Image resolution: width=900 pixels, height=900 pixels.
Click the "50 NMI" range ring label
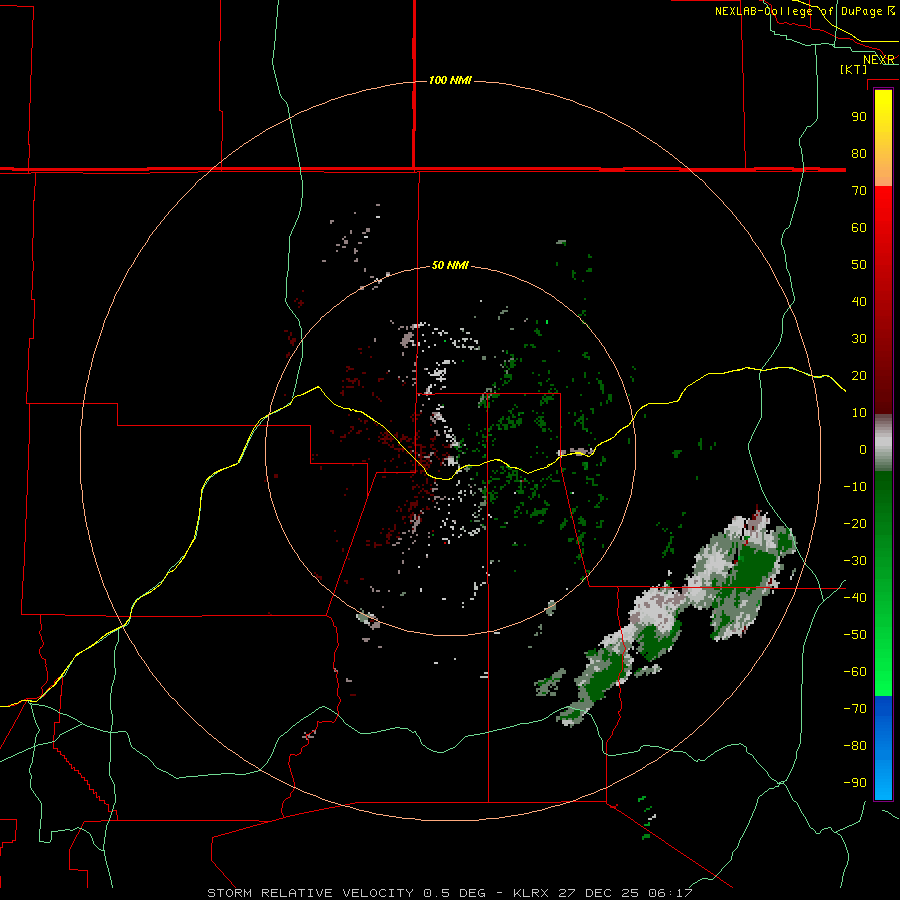pyautogui.click(x=450, y=265)
